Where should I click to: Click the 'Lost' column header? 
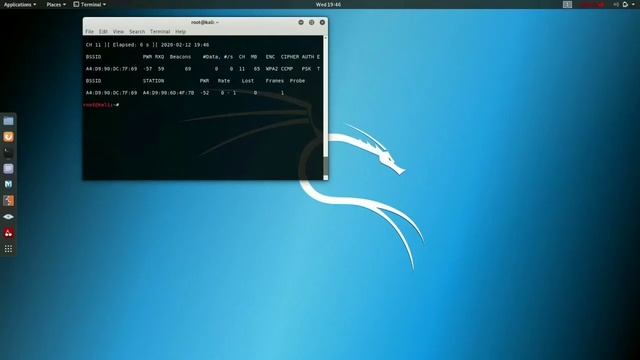(248, 81)
